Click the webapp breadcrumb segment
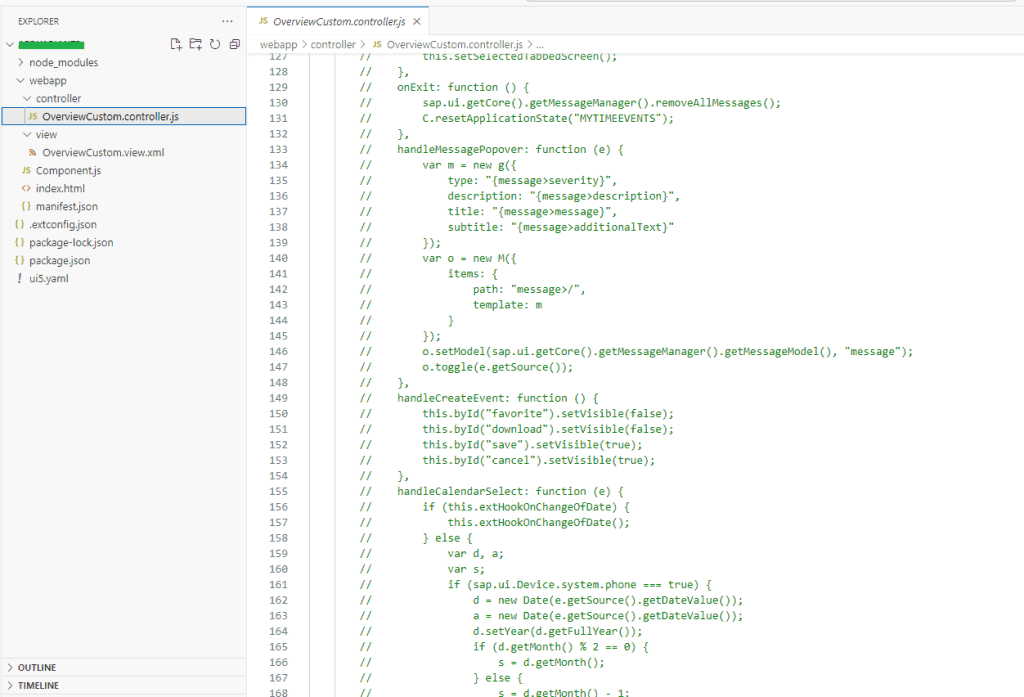Viewport: 1024px width, 697px height. pyautogui.click(x=278, y=44)
